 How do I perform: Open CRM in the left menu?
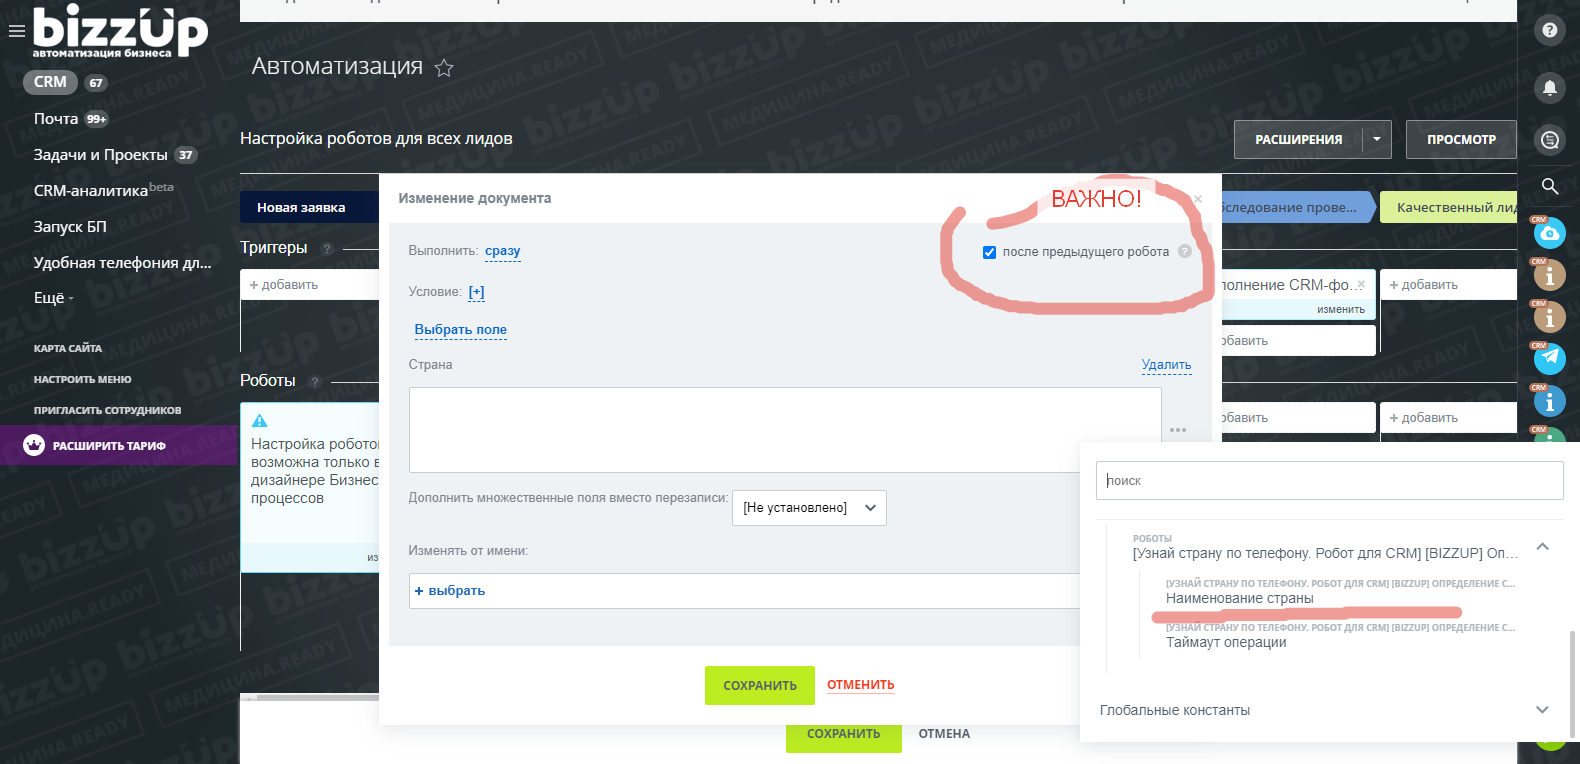50,82
